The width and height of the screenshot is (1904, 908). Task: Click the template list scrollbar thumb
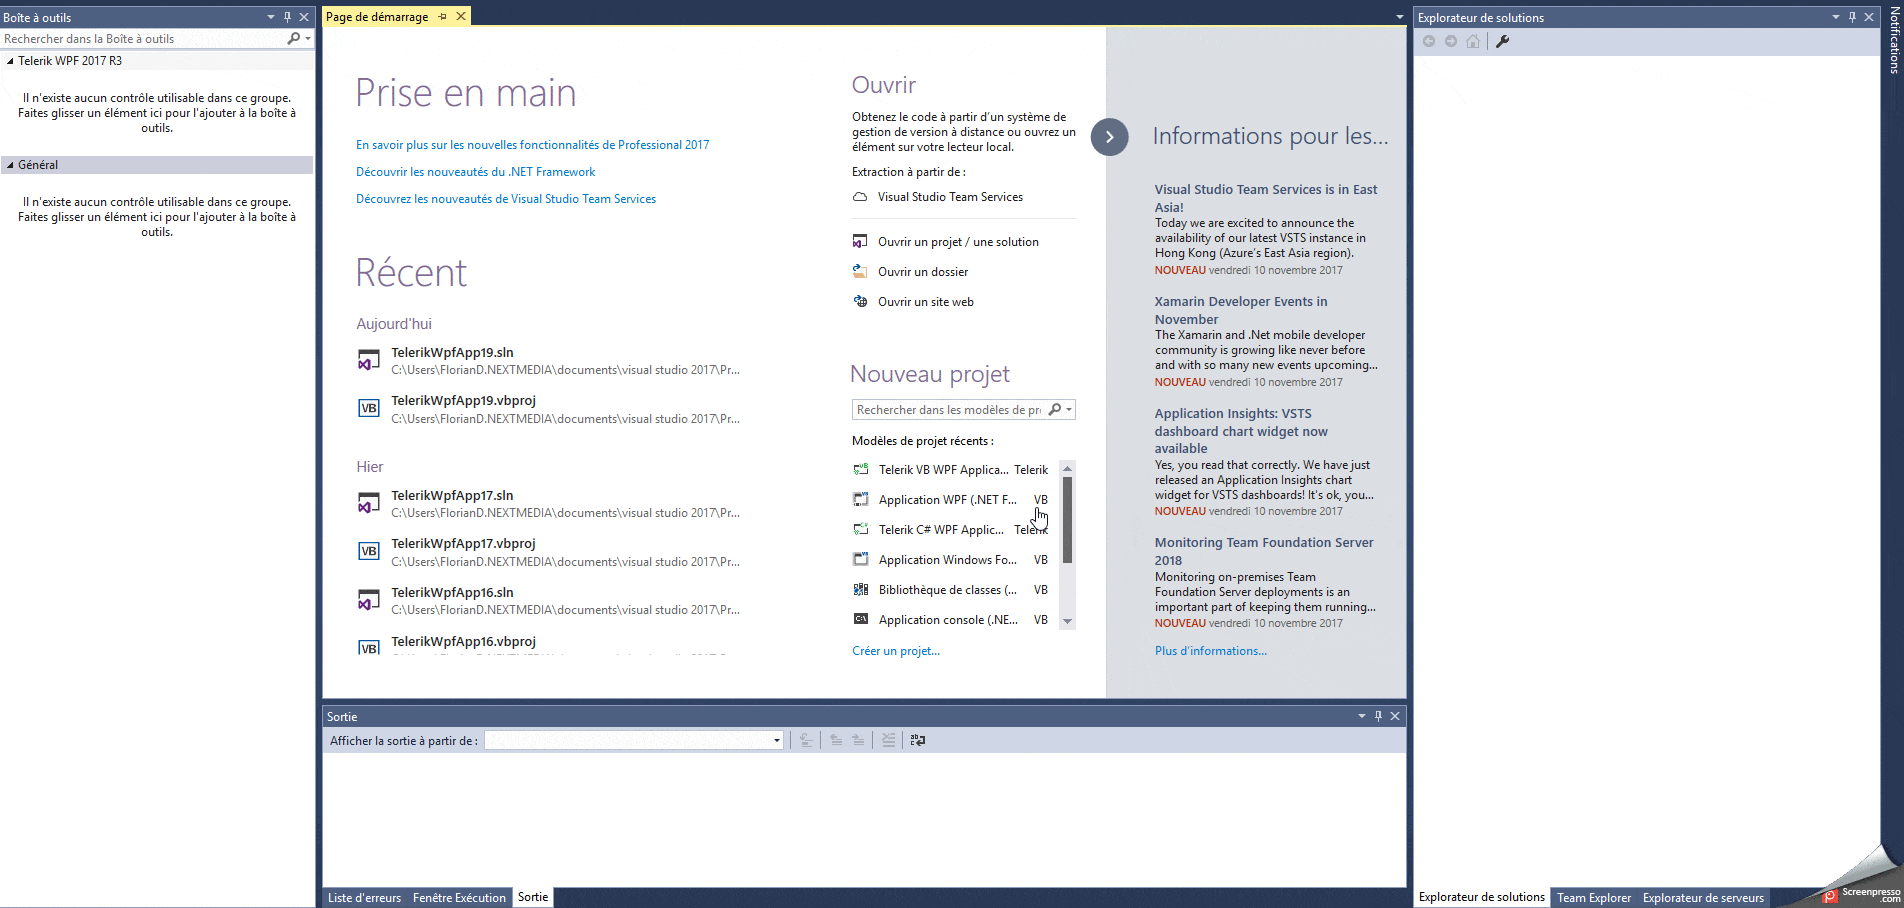[1067, 520]
